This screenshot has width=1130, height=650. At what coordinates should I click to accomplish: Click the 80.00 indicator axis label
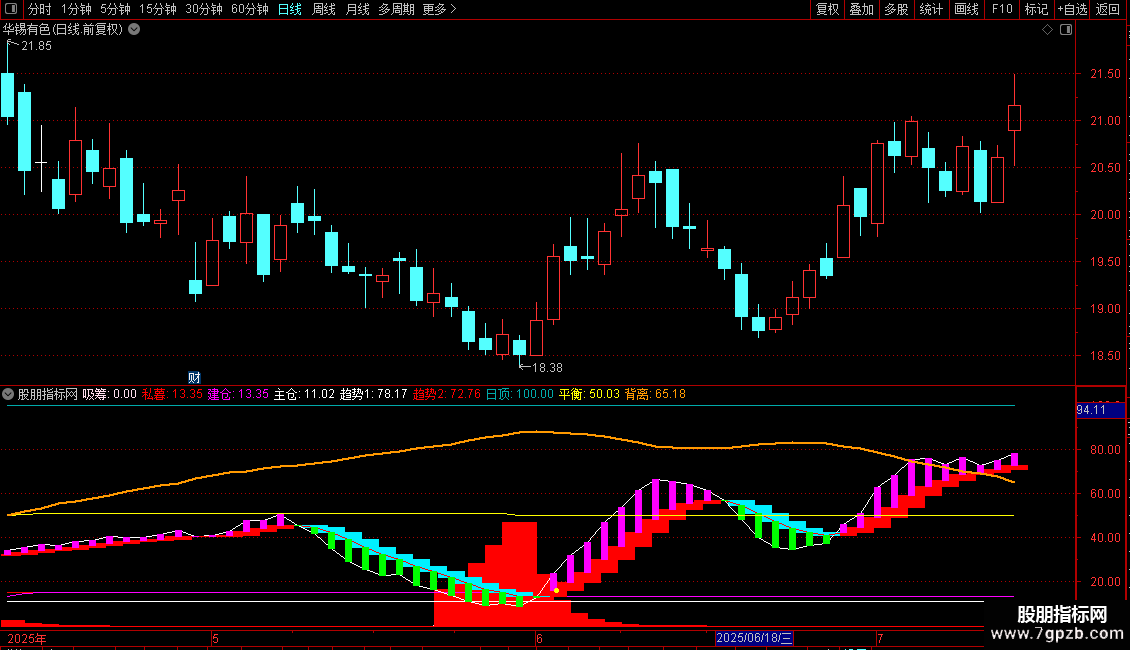click(x=1105, y=450)
